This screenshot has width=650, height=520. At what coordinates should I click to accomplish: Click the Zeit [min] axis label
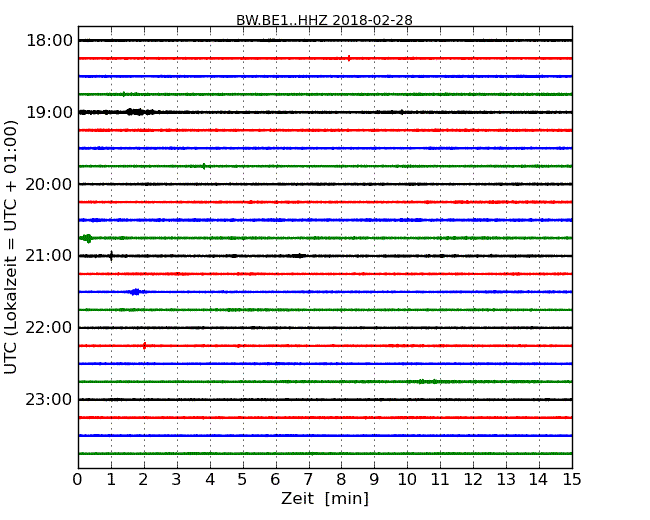[x=325, y=498]
